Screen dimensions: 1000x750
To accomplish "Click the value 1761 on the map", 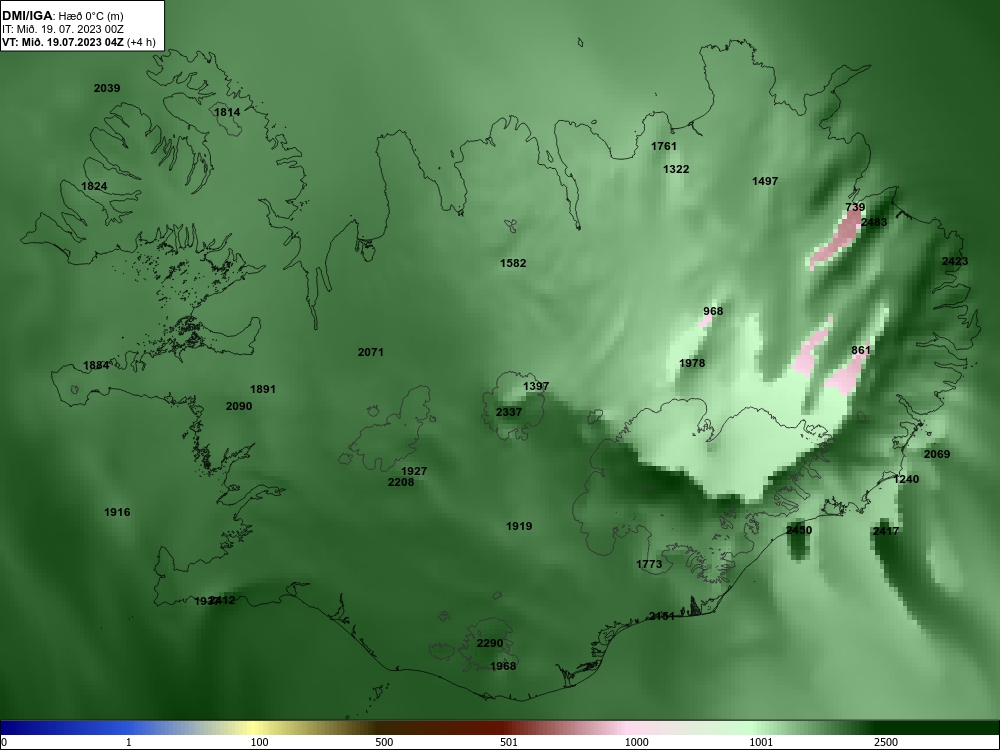I will [663, 146].
